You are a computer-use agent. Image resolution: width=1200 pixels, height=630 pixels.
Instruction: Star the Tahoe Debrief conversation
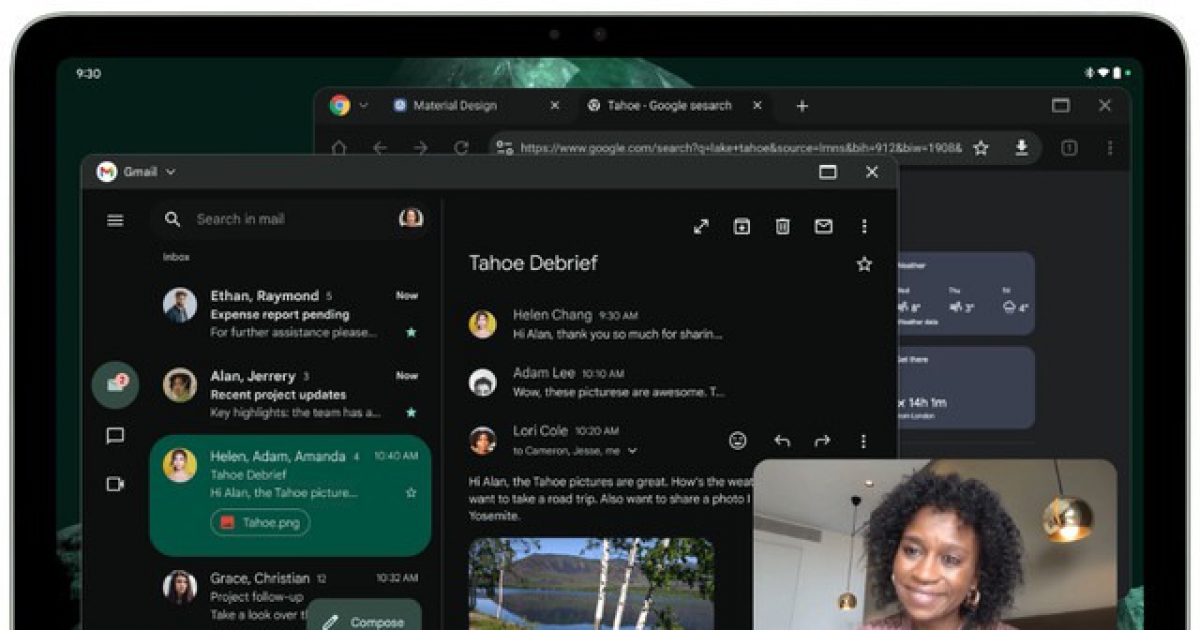(x=864, y=264)
